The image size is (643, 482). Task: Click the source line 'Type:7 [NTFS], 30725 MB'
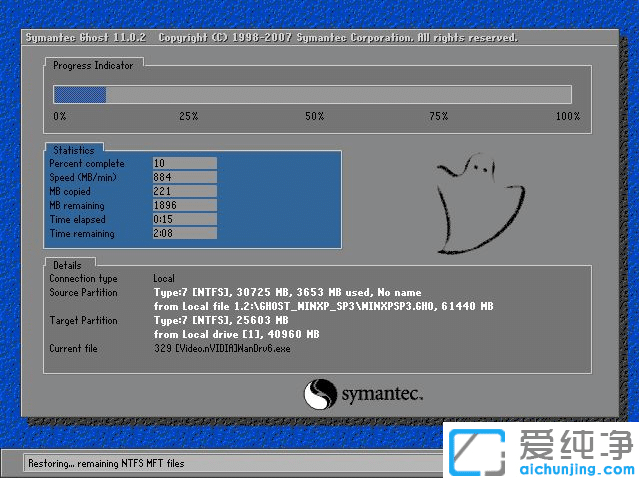pyautogui.click(x=287, y=292)
